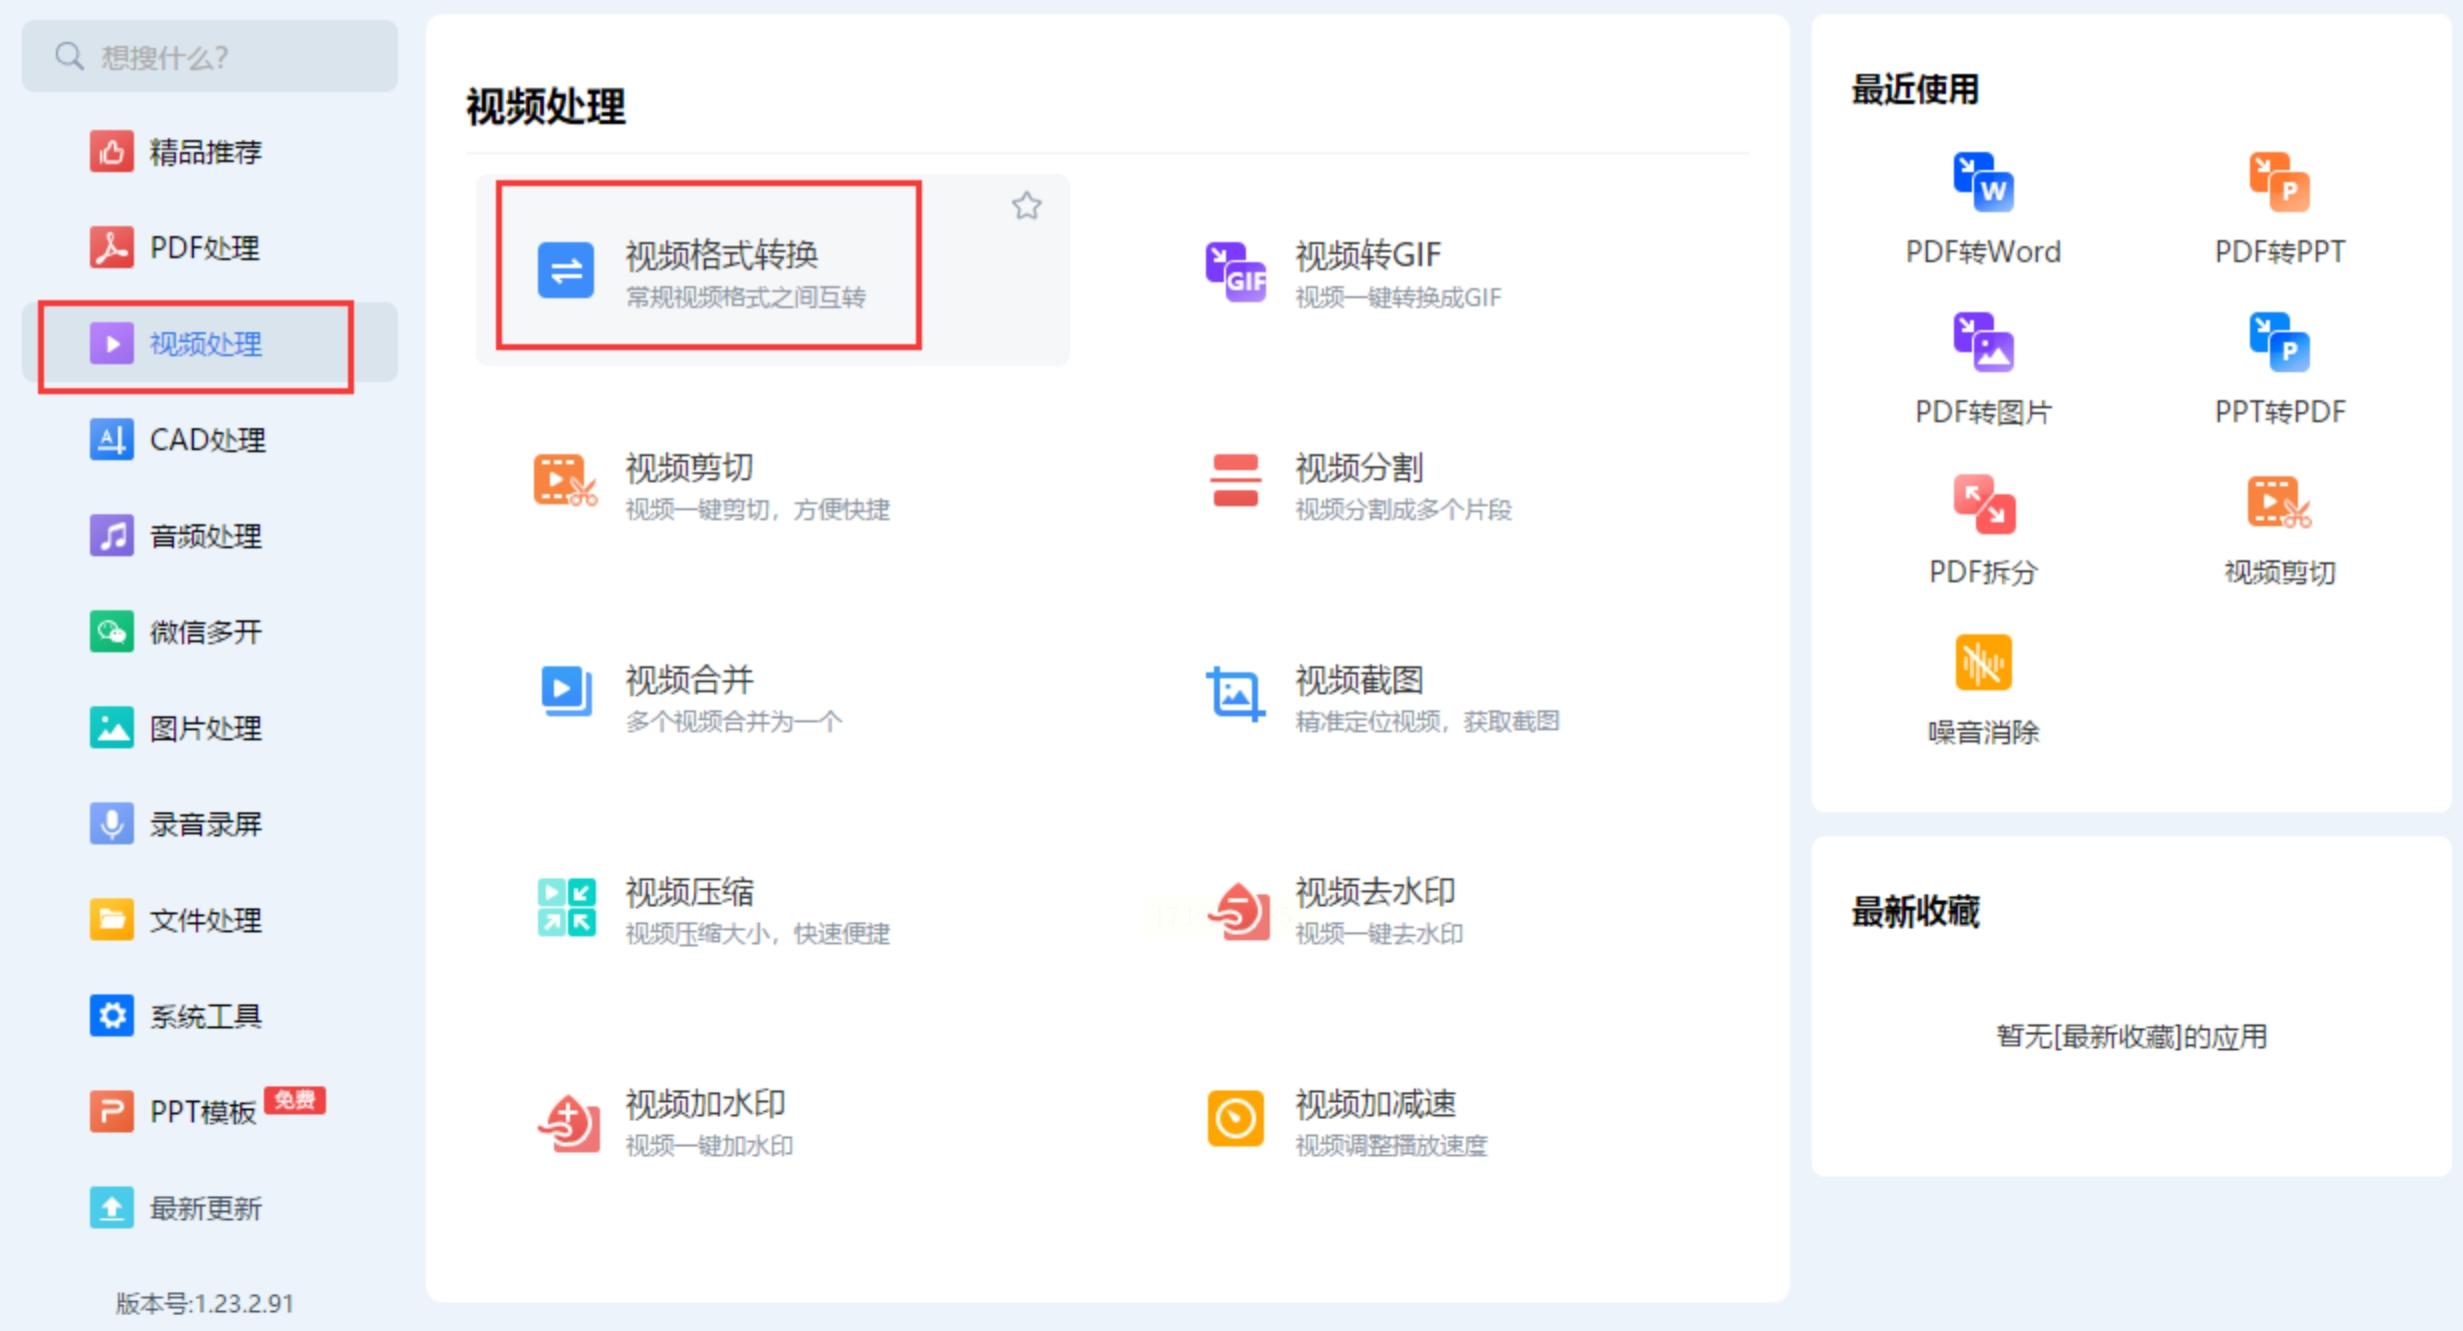The image size is (2463, 1331).
Task: Go to 图片处理 category
Action: point(210,727)
